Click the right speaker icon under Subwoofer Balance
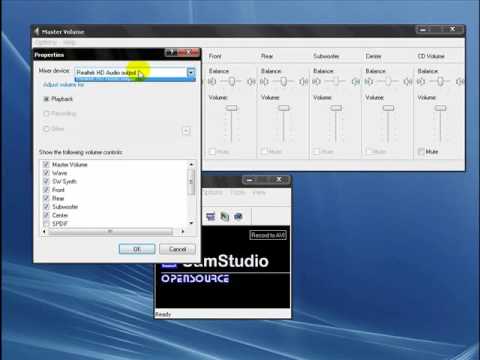 click(356, 82)
